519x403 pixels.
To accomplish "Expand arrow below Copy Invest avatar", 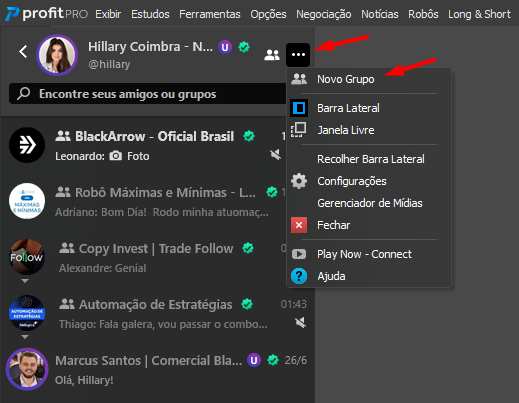I will pos(25,281).
